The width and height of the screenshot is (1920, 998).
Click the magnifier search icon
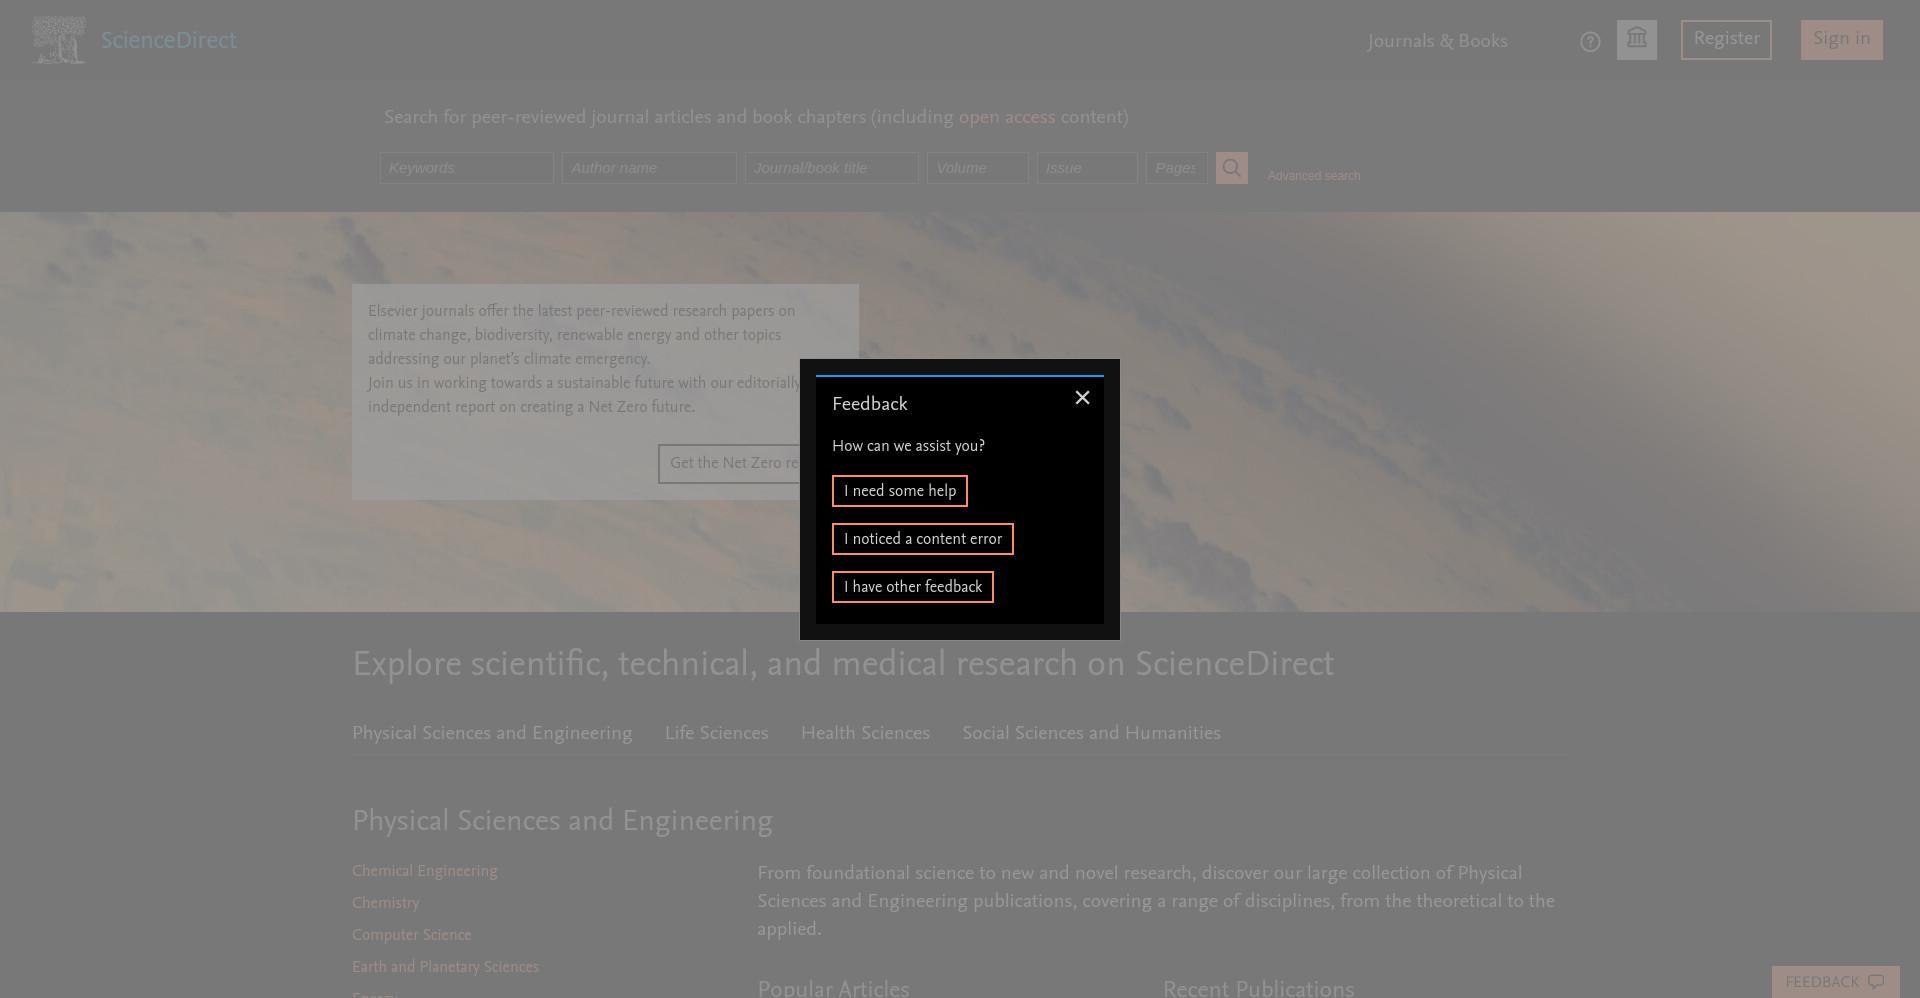[x=1232, y=168]
